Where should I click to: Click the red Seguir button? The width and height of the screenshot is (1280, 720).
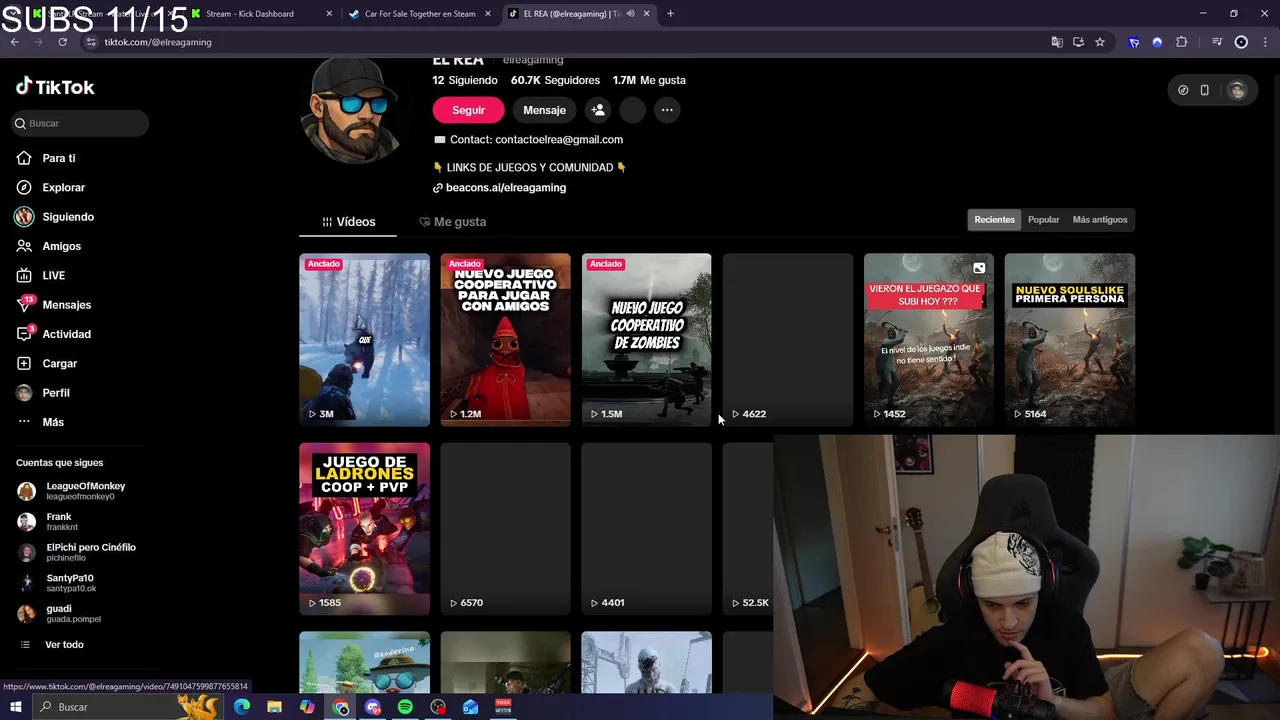pos(468,110)
